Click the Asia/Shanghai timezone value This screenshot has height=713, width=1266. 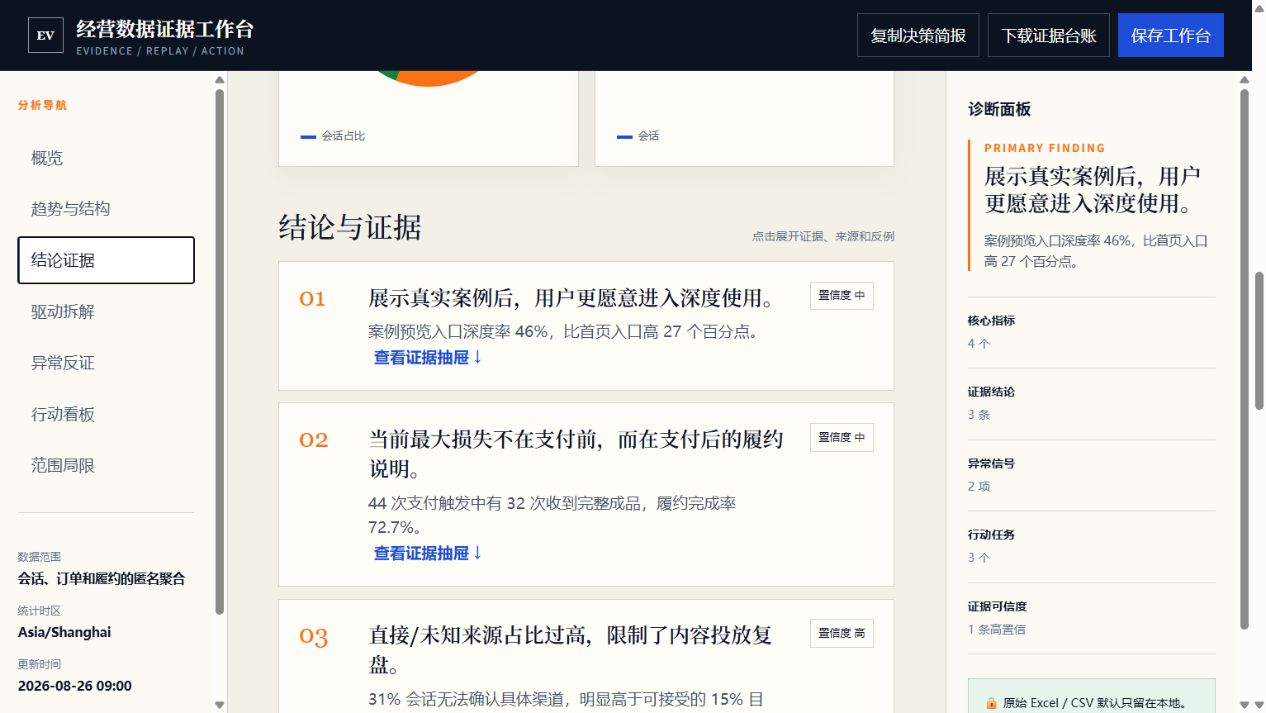pos(64,633)
